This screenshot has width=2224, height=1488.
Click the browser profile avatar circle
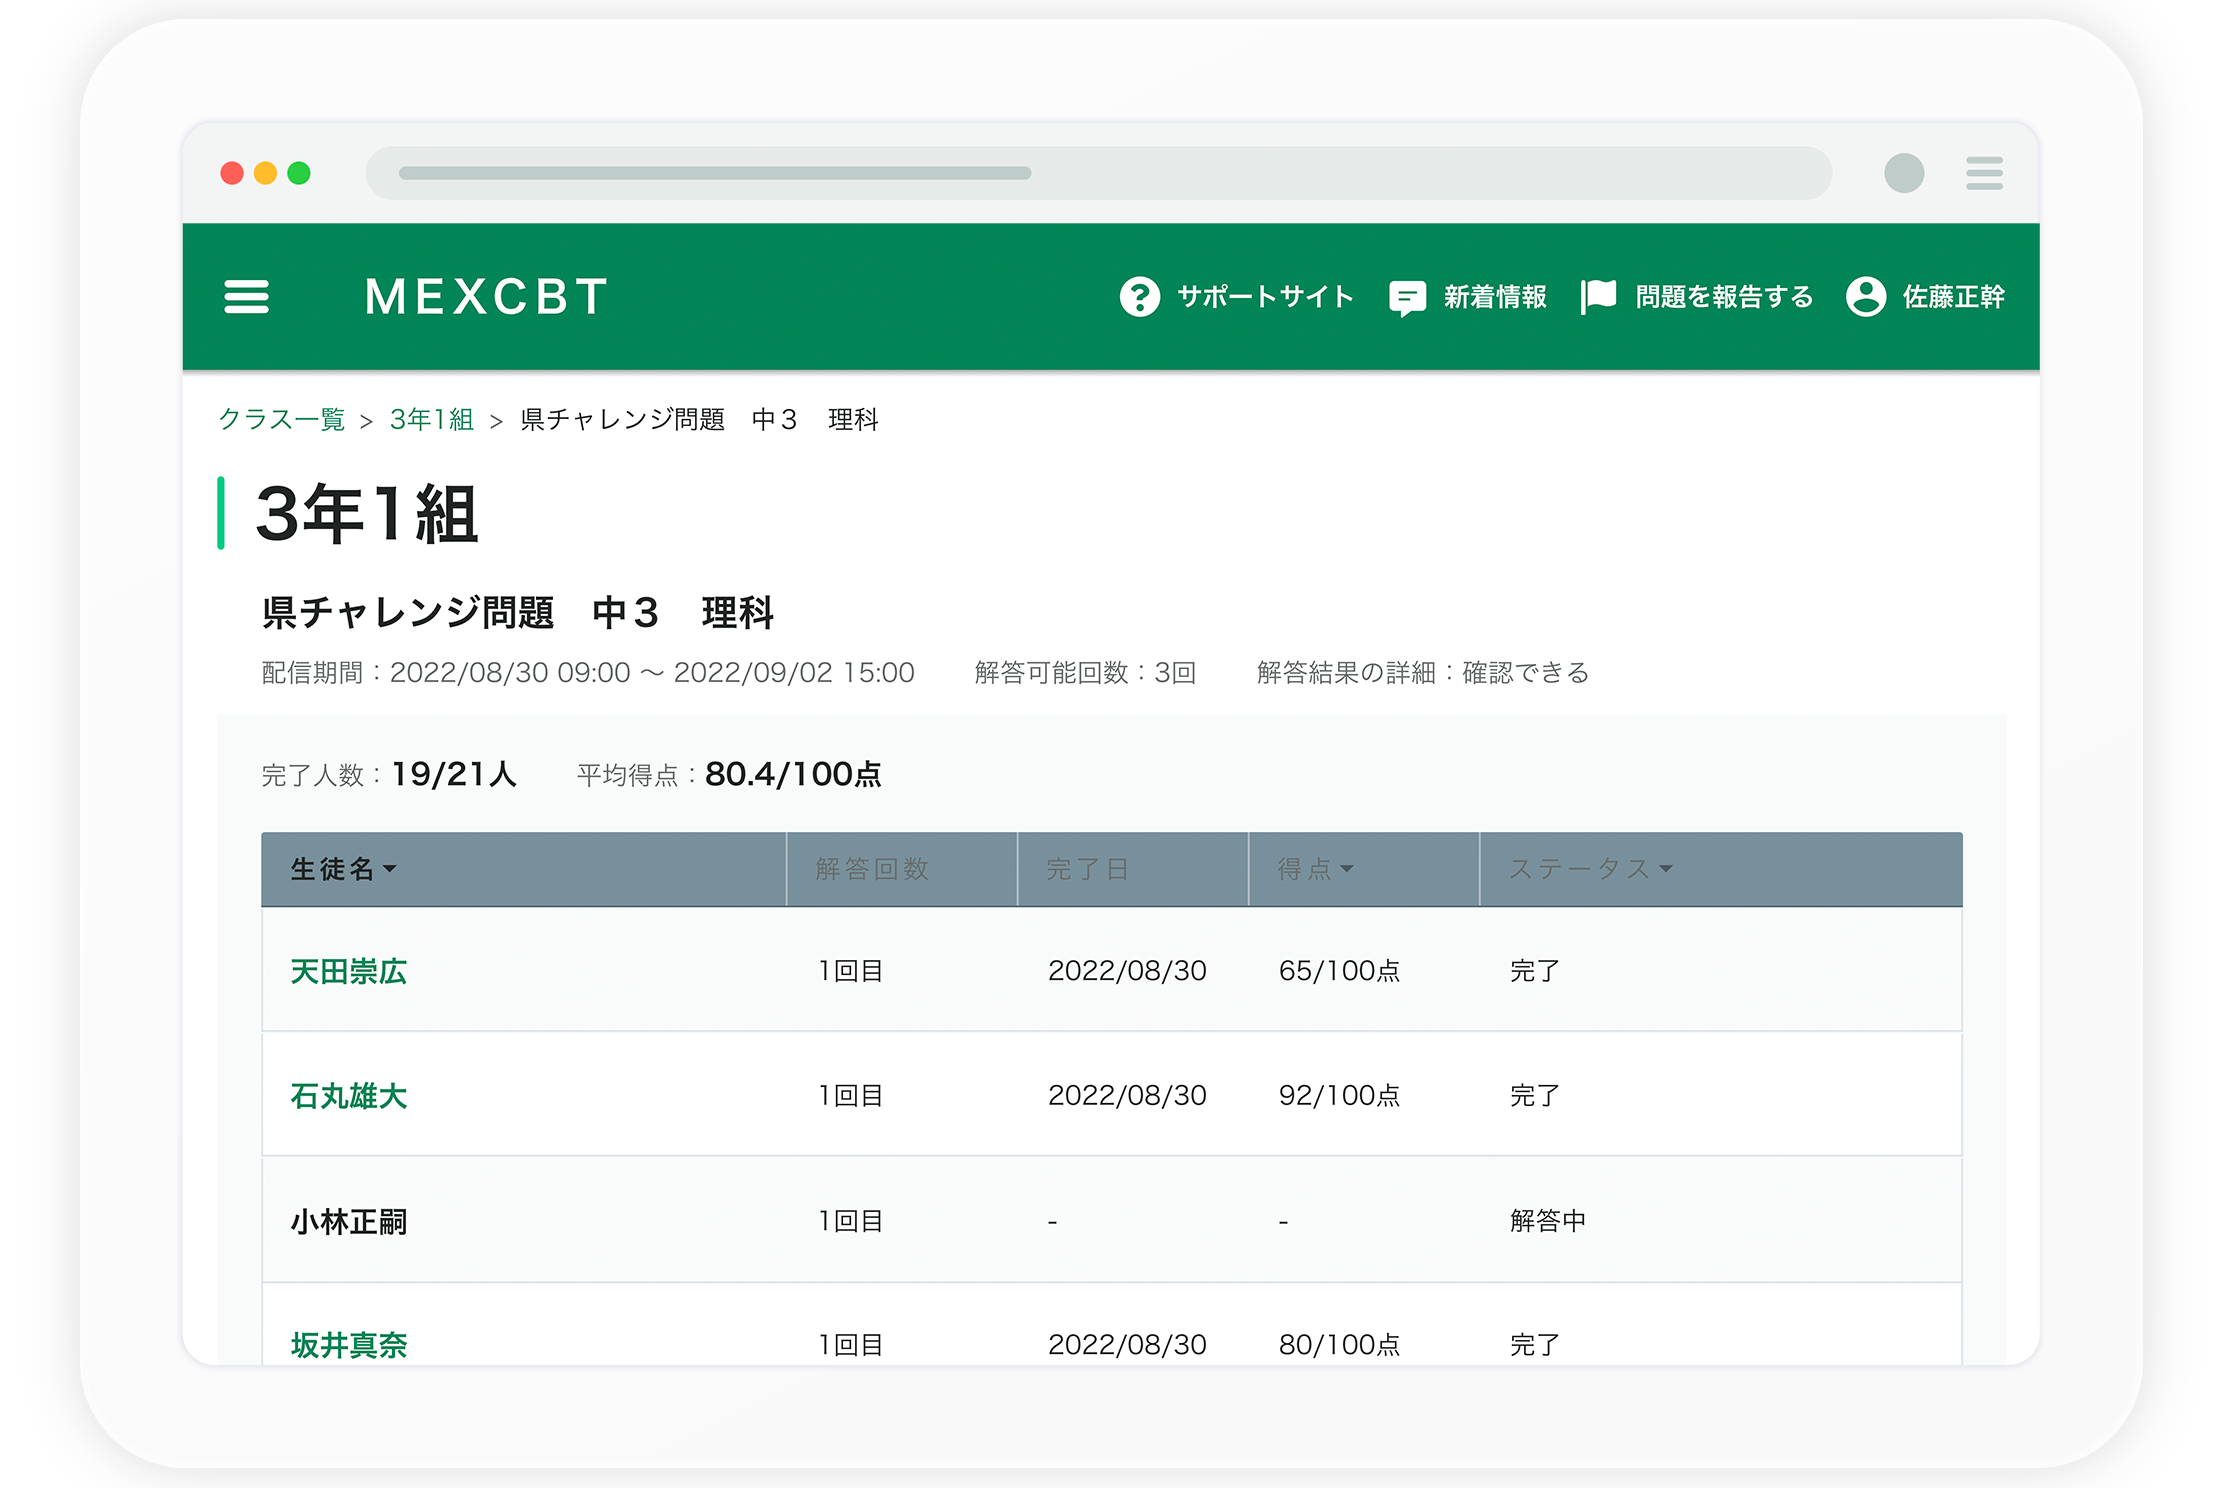pyautogui.click(x=1904, y=173)
